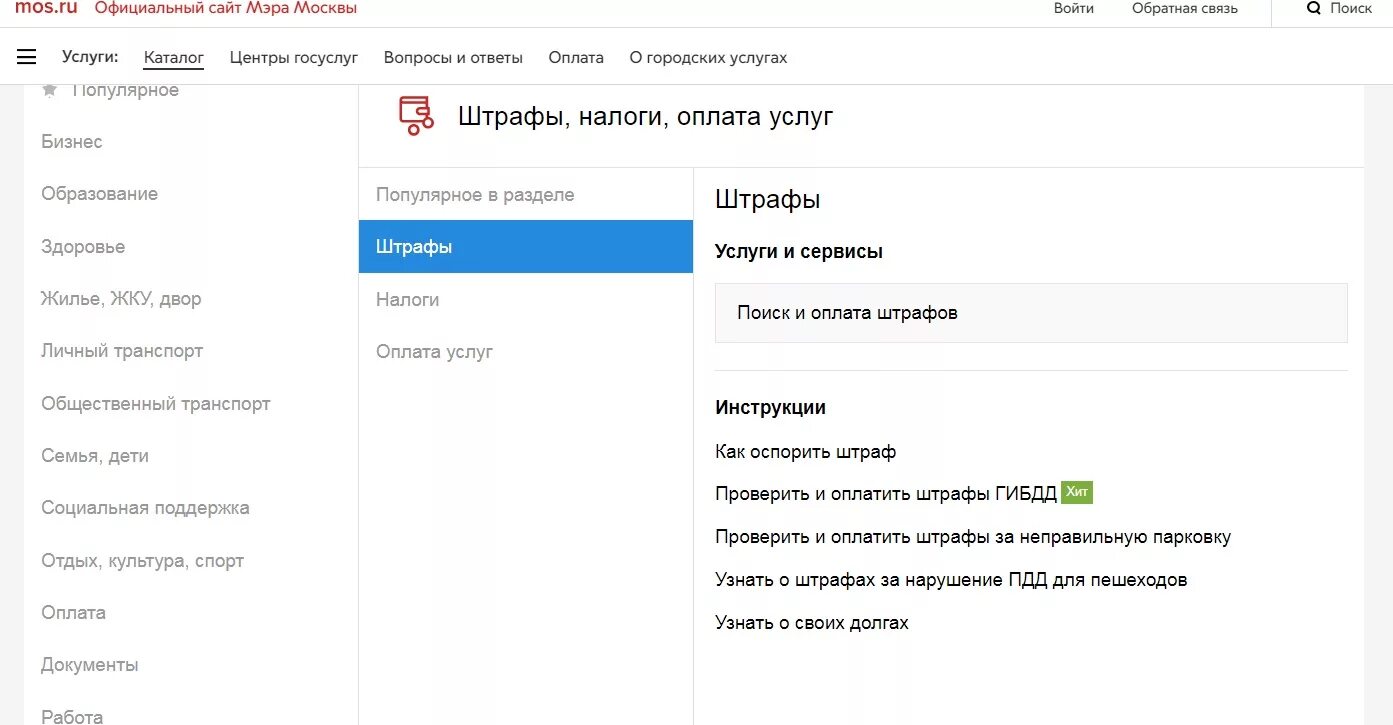
Task: Open Жилье, ЖКУ, двор category
Action: click(121, 299)
